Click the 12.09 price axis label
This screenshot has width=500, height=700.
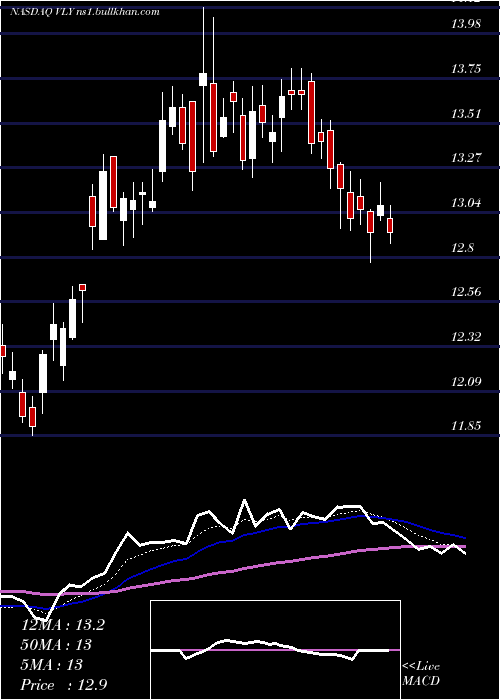(x=466, y=382)
